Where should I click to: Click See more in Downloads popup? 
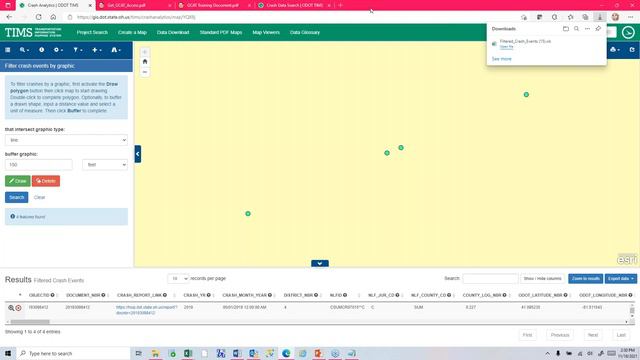(x=501, y=59)
